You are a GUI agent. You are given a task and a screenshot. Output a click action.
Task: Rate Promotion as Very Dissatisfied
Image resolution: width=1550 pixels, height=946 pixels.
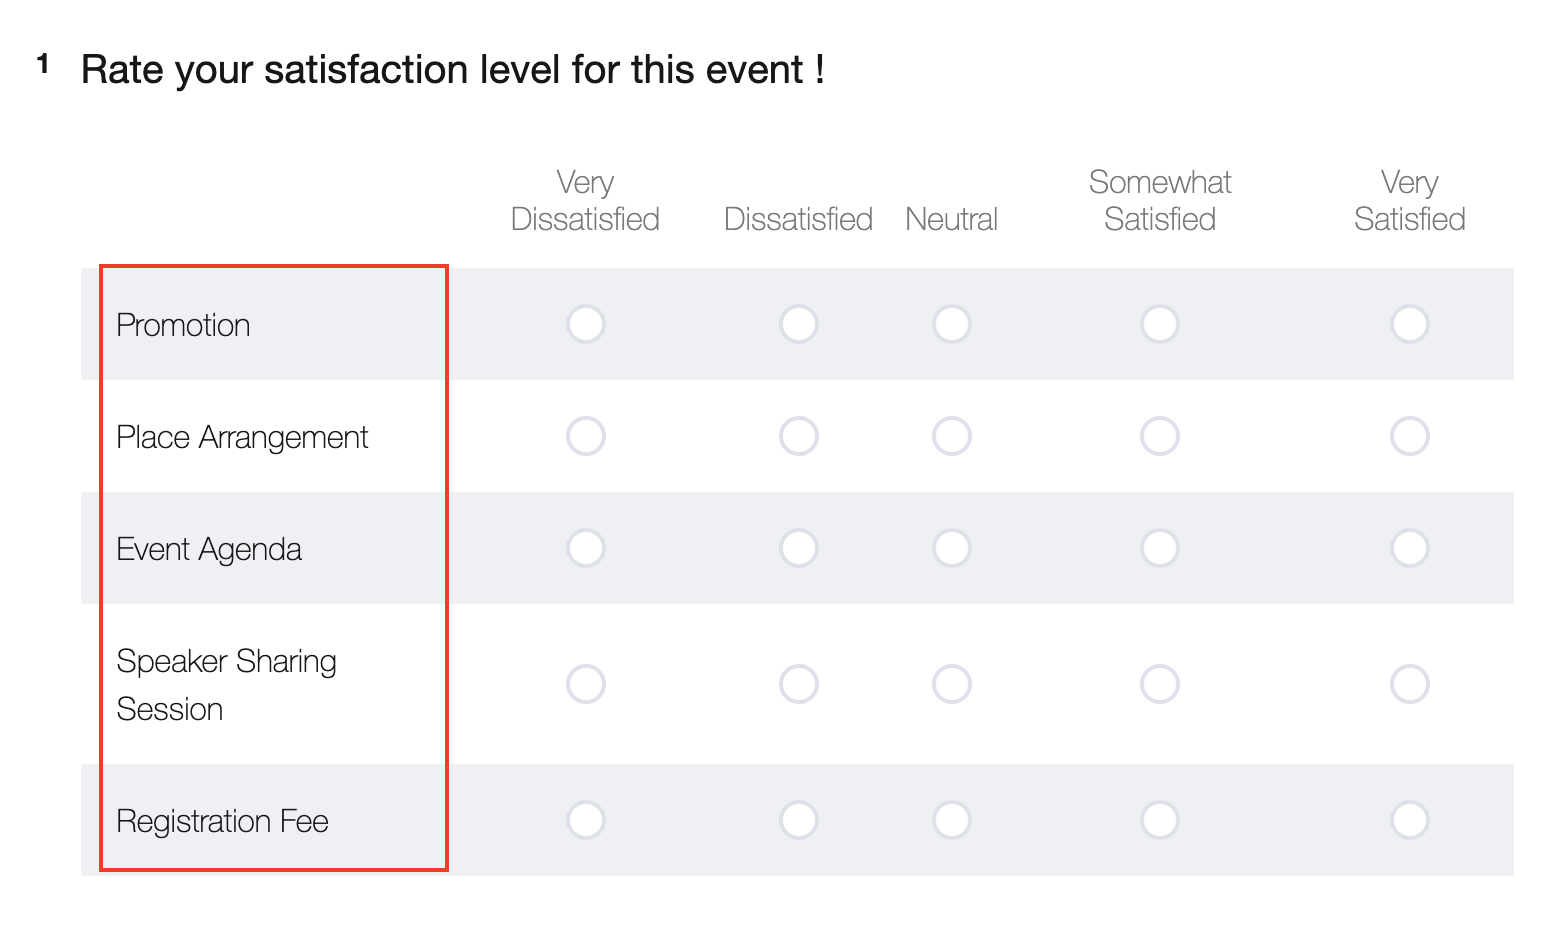pyautogui.click(x=585, y=324)
